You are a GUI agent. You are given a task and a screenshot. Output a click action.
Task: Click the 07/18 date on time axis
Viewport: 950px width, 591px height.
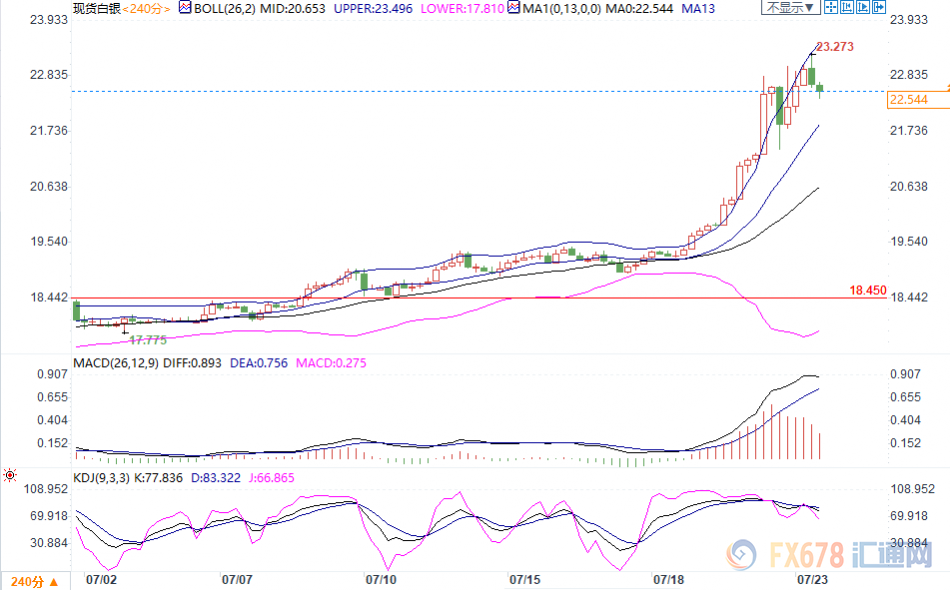(x=668, y=578)
